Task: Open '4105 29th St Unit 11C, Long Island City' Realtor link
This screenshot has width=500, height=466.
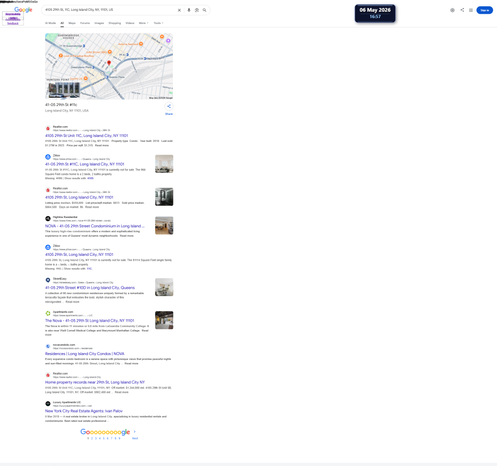Action: click(x=87, y=136)
